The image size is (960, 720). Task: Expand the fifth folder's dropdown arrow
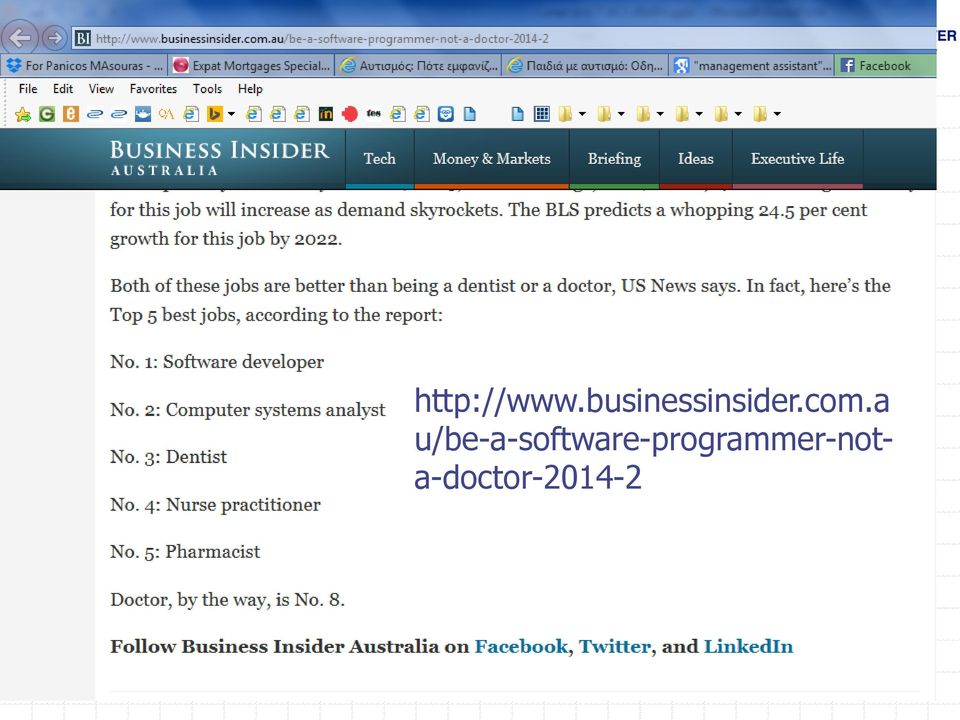pyautogui.click(x=738, y=114)
